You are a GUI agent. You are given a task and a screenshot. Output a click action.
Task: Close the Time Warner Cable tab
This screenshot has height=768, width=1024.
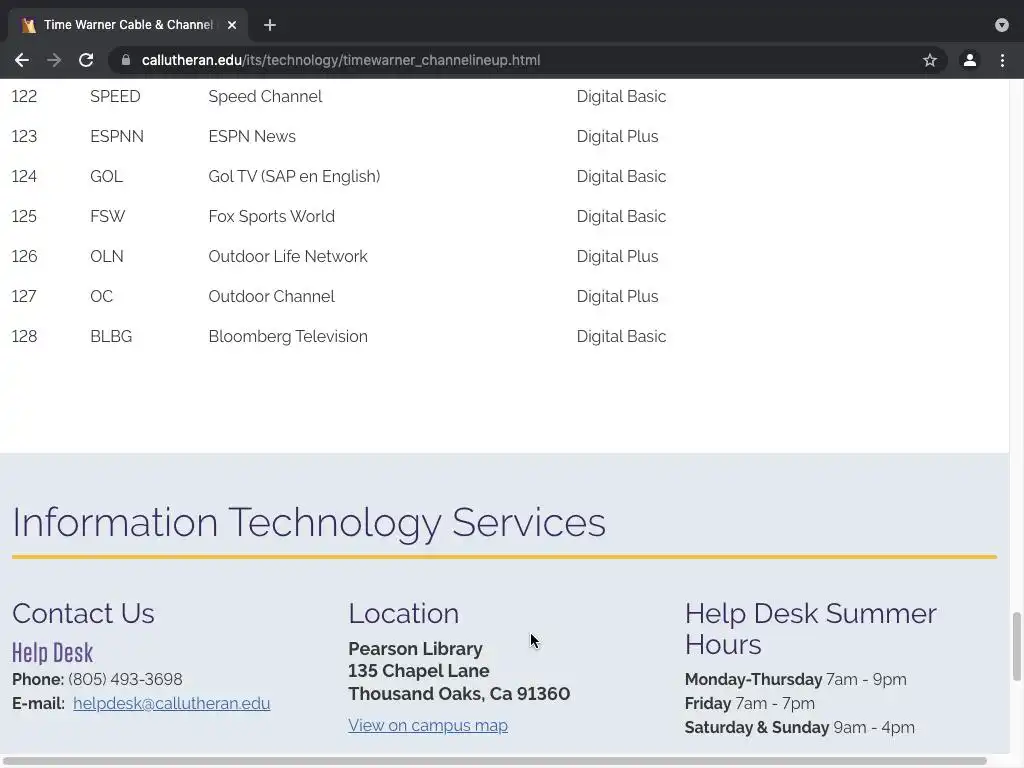(232, 25)
